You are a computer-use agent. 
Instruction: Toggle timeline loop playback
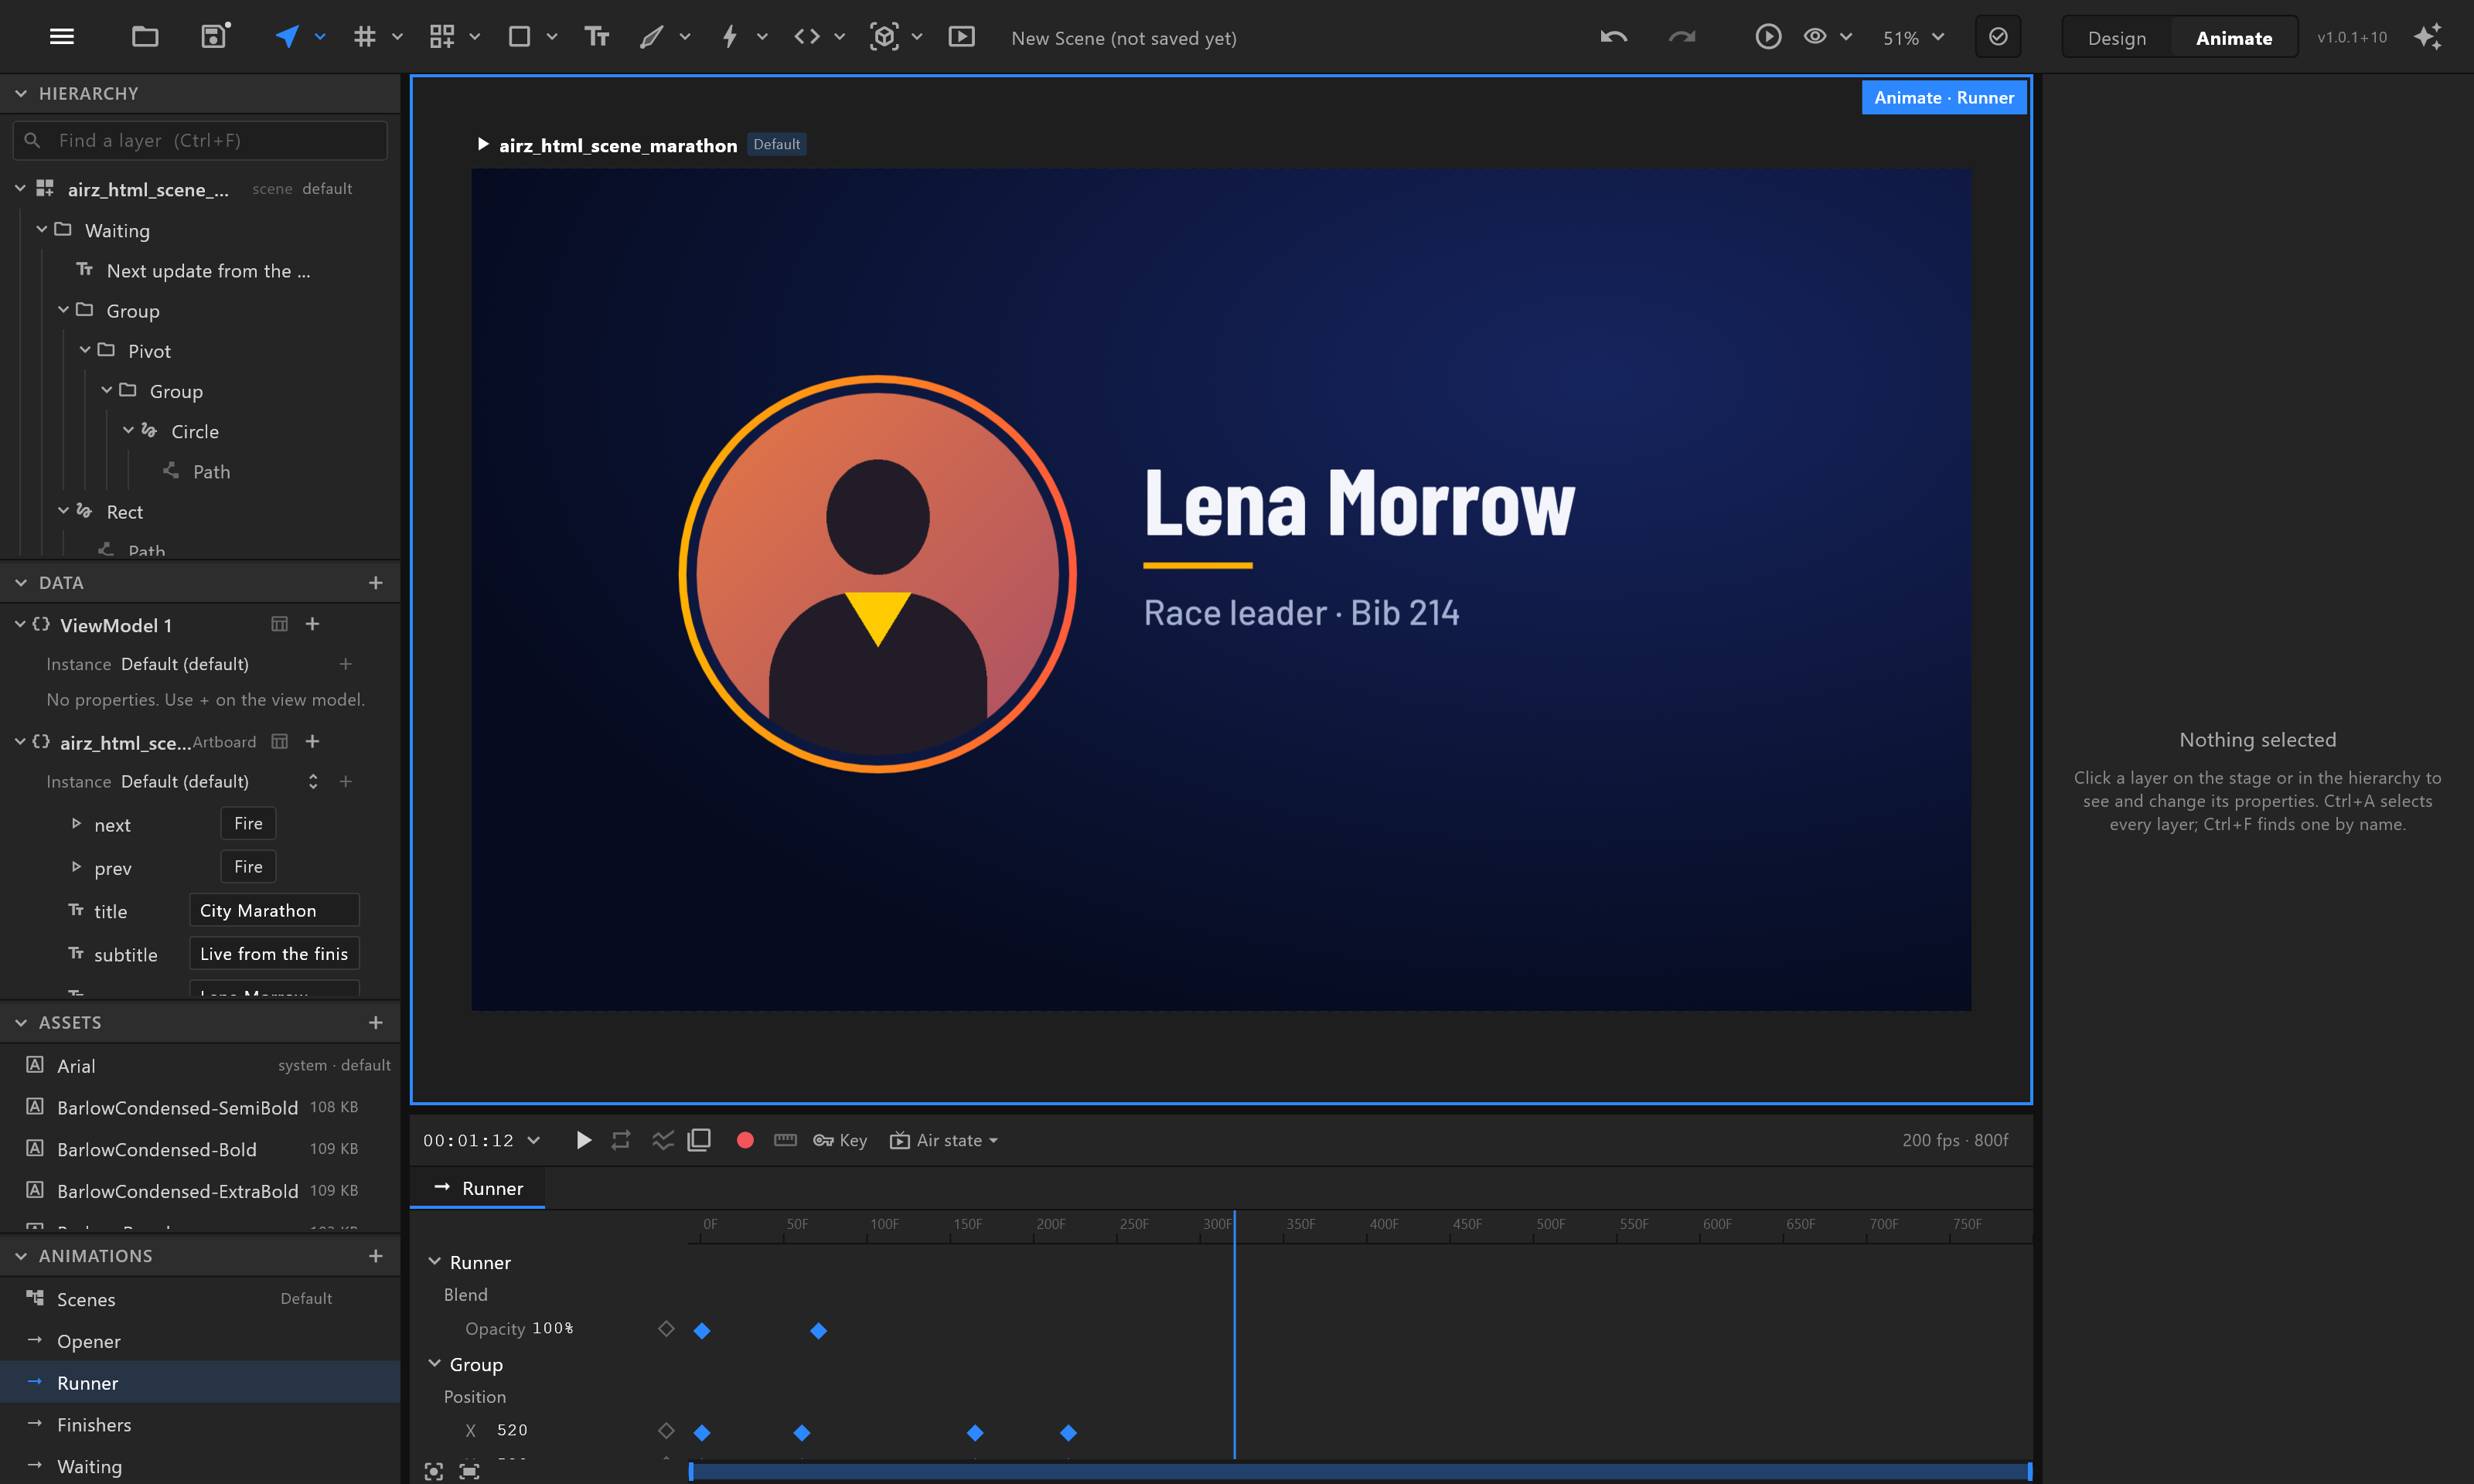(621, 1140)
